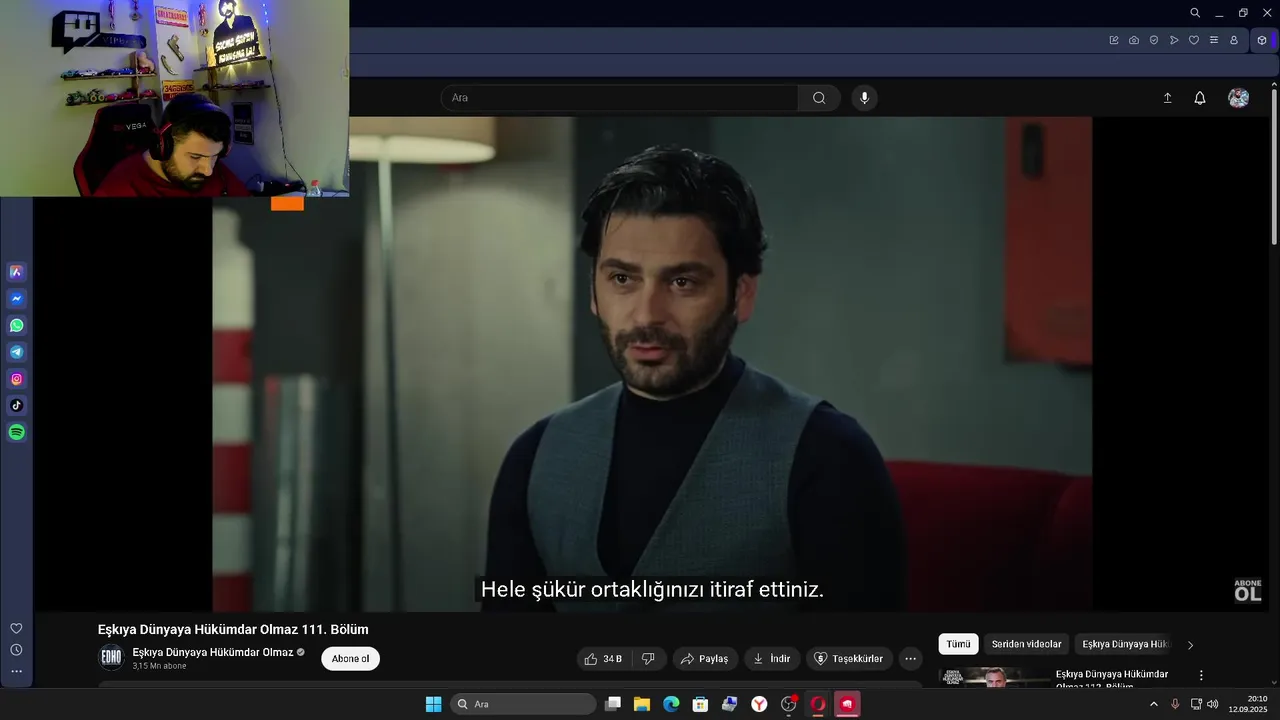Open suggested video thumbnail in sidebar

pos(994,677)
